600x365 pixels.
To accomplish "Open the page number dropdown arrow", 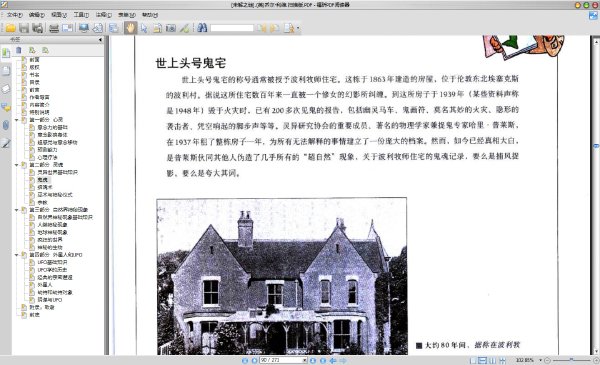I will pos(305,360).
